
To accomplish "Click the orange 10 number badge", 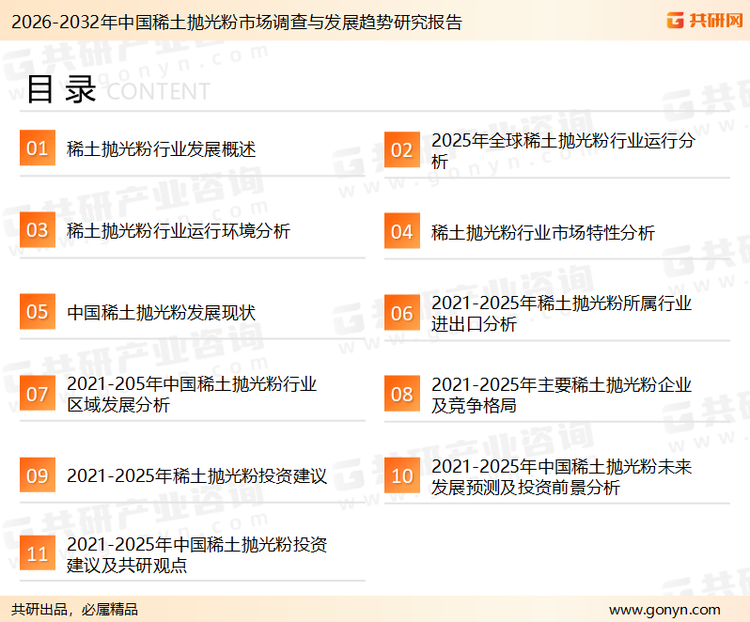I will pos(402,476).
